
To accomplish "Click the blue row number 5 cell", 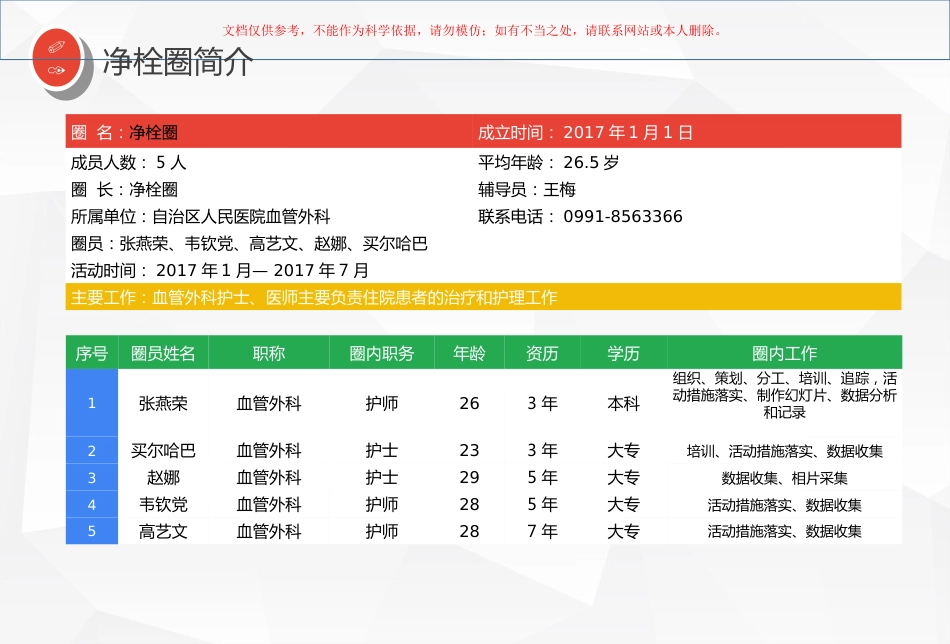I will click(91, 531).
